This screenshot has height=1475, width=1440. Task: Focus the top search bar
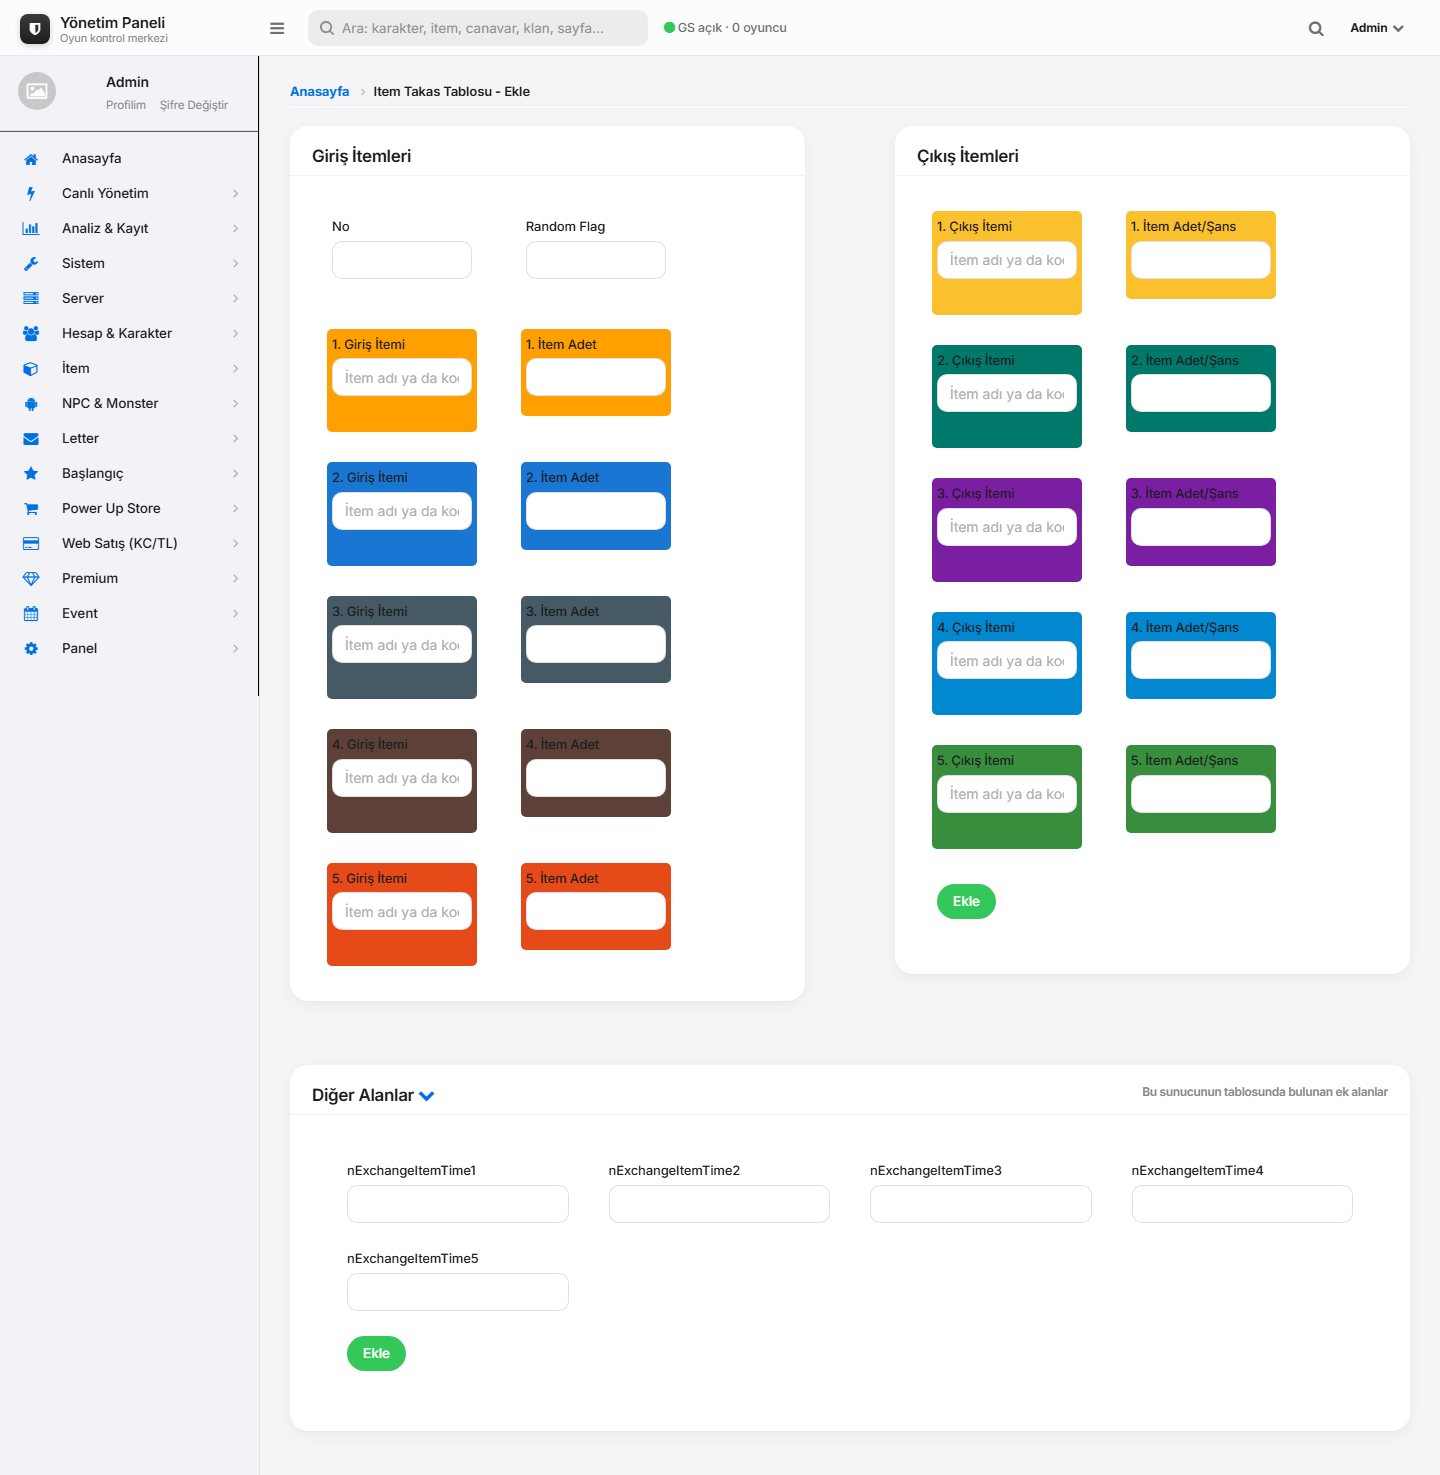[x=478, y=28]
